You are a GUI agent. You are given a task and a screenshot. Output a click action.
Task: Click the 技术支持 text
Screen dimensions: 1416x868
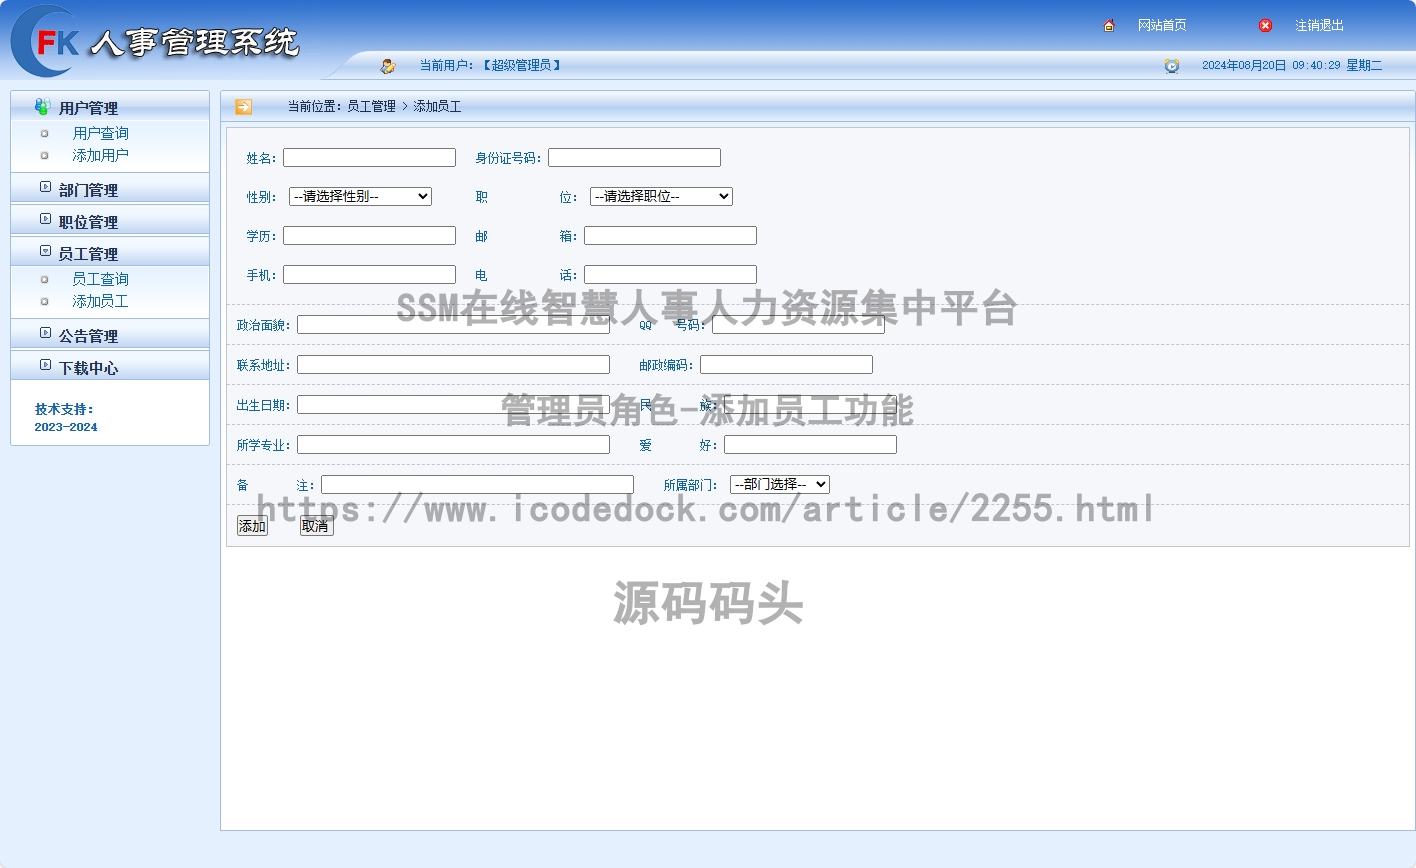coord(64,409)
